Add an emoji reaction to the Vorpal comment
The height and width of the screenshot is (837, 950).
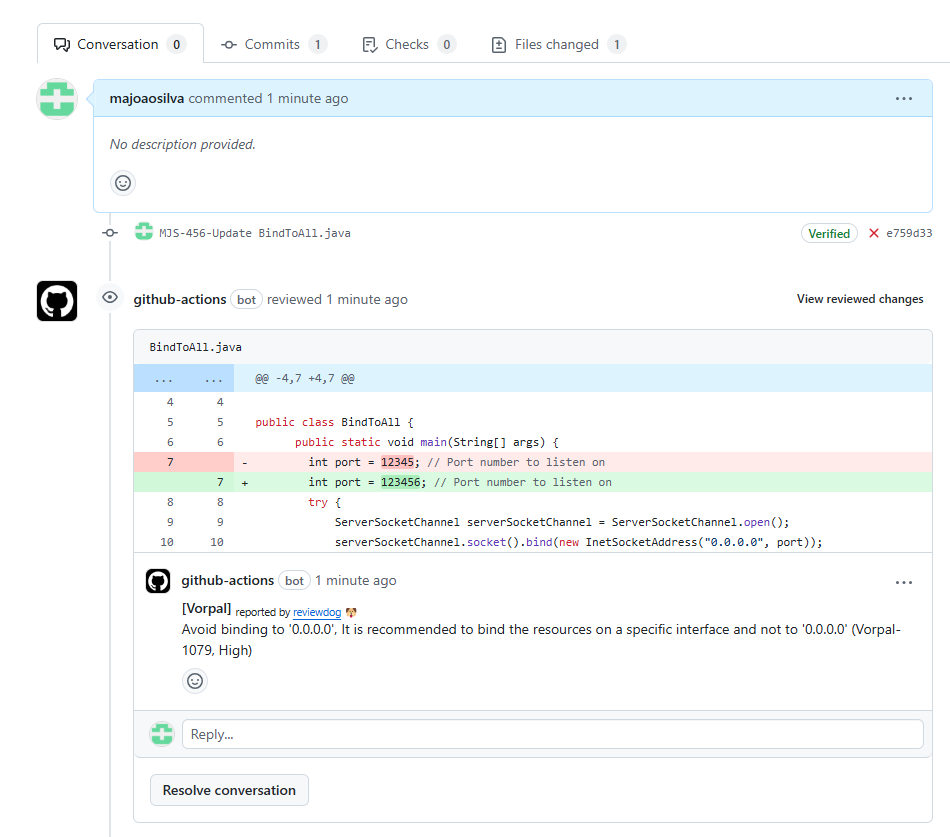[x=195, y=680]
